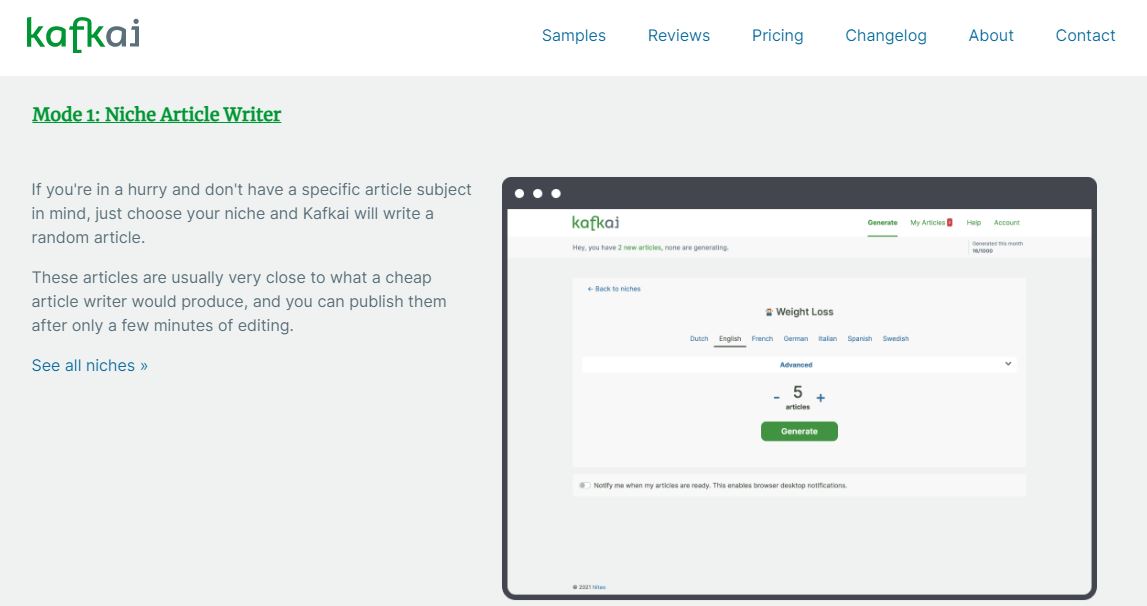Viewport: 1147px width, 606px height.
Task: Click the Generated this month counter
Action: tap(997, 247)
